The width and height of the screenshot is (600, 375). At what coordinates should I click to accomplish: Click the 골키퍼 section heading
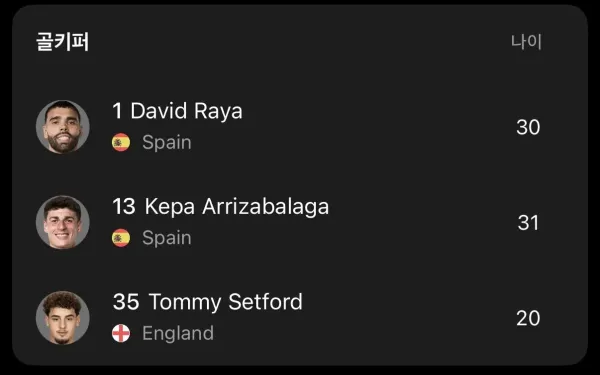(x=63, y=41)
